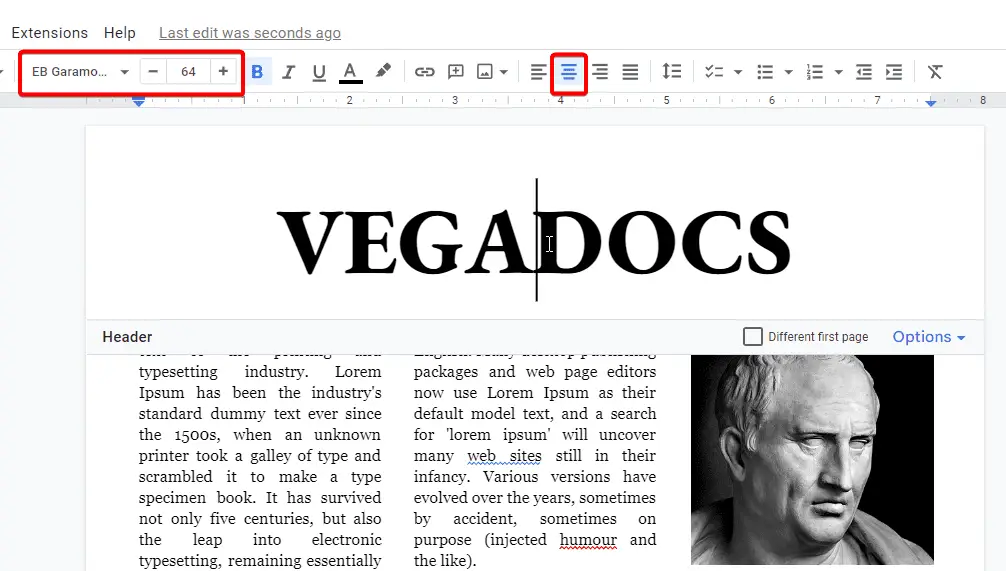Image resolution: width=1006 pixels, height=571 pixels.
Task: Click the Insert image icon
Action: pyautogui.click(x=485, y=72)
